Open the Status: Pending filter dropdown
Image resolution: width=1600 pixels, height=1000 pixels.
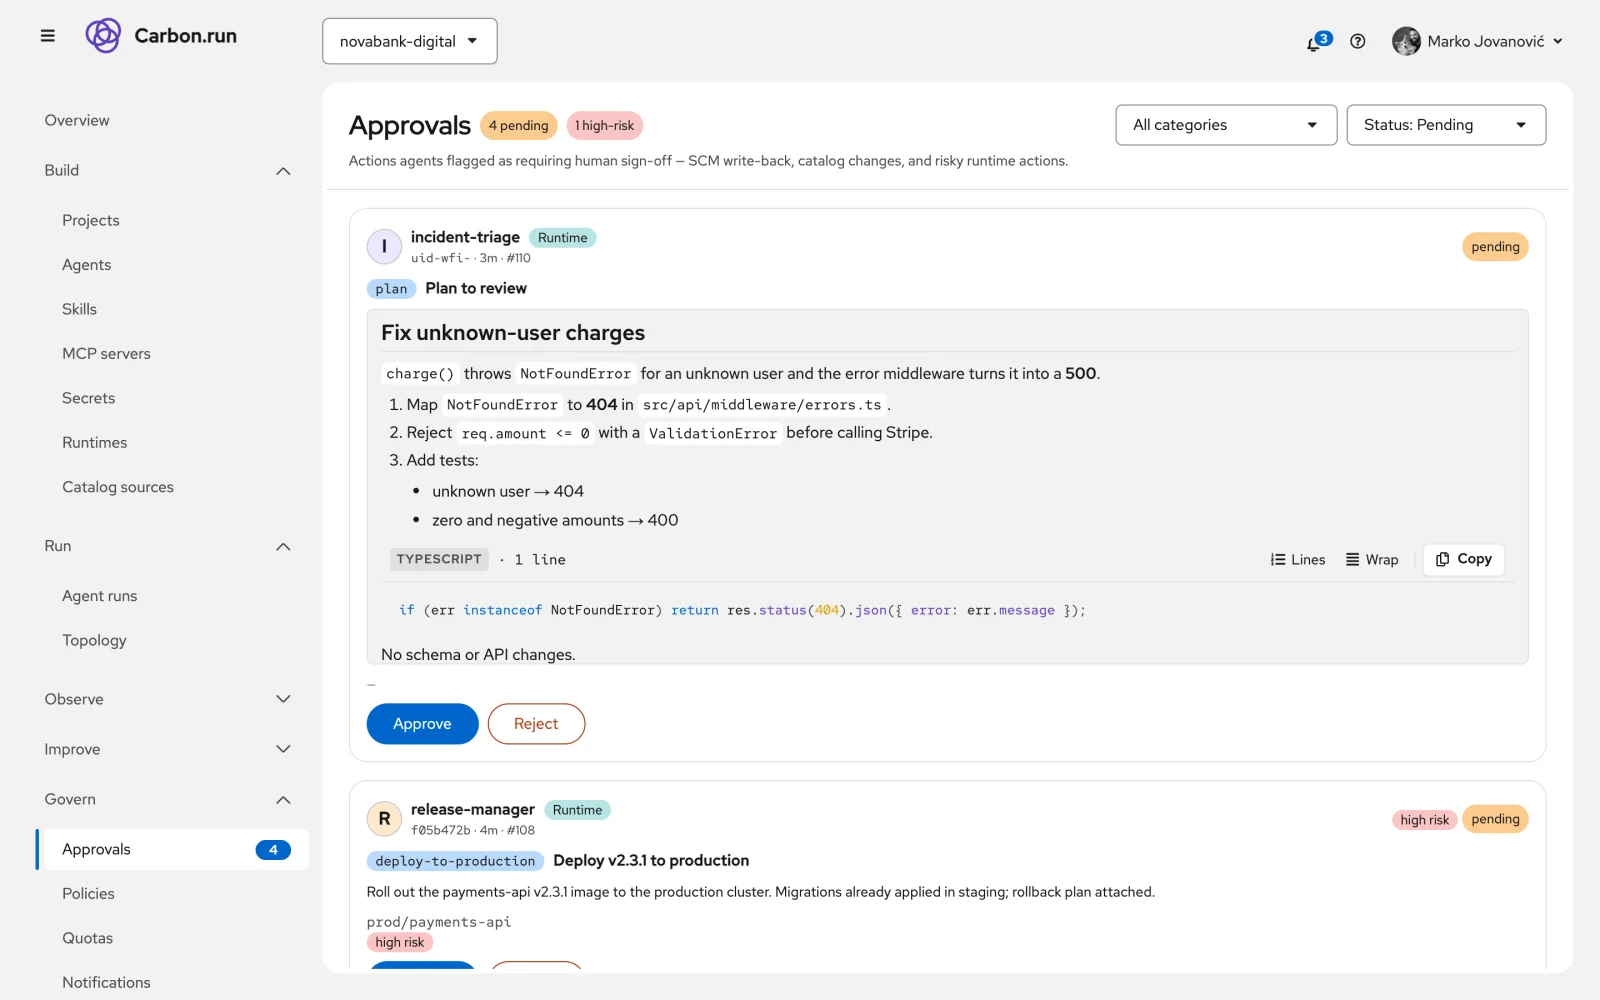coord(1446,125)
